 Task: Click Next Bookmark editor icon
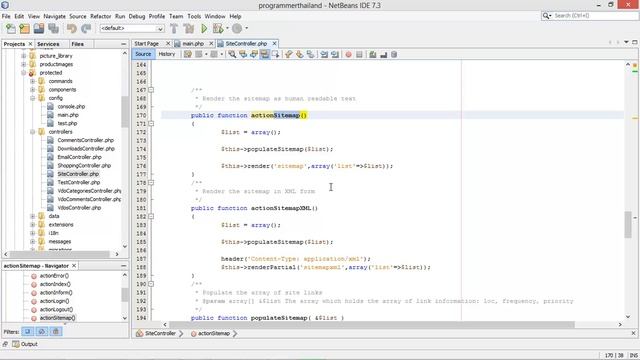tap(300, 54)
